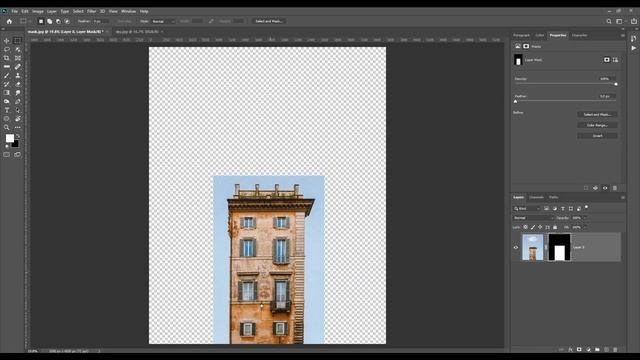Toggle the pixel layers filter icon
640x360 pixels.
(x=546, y=209)
